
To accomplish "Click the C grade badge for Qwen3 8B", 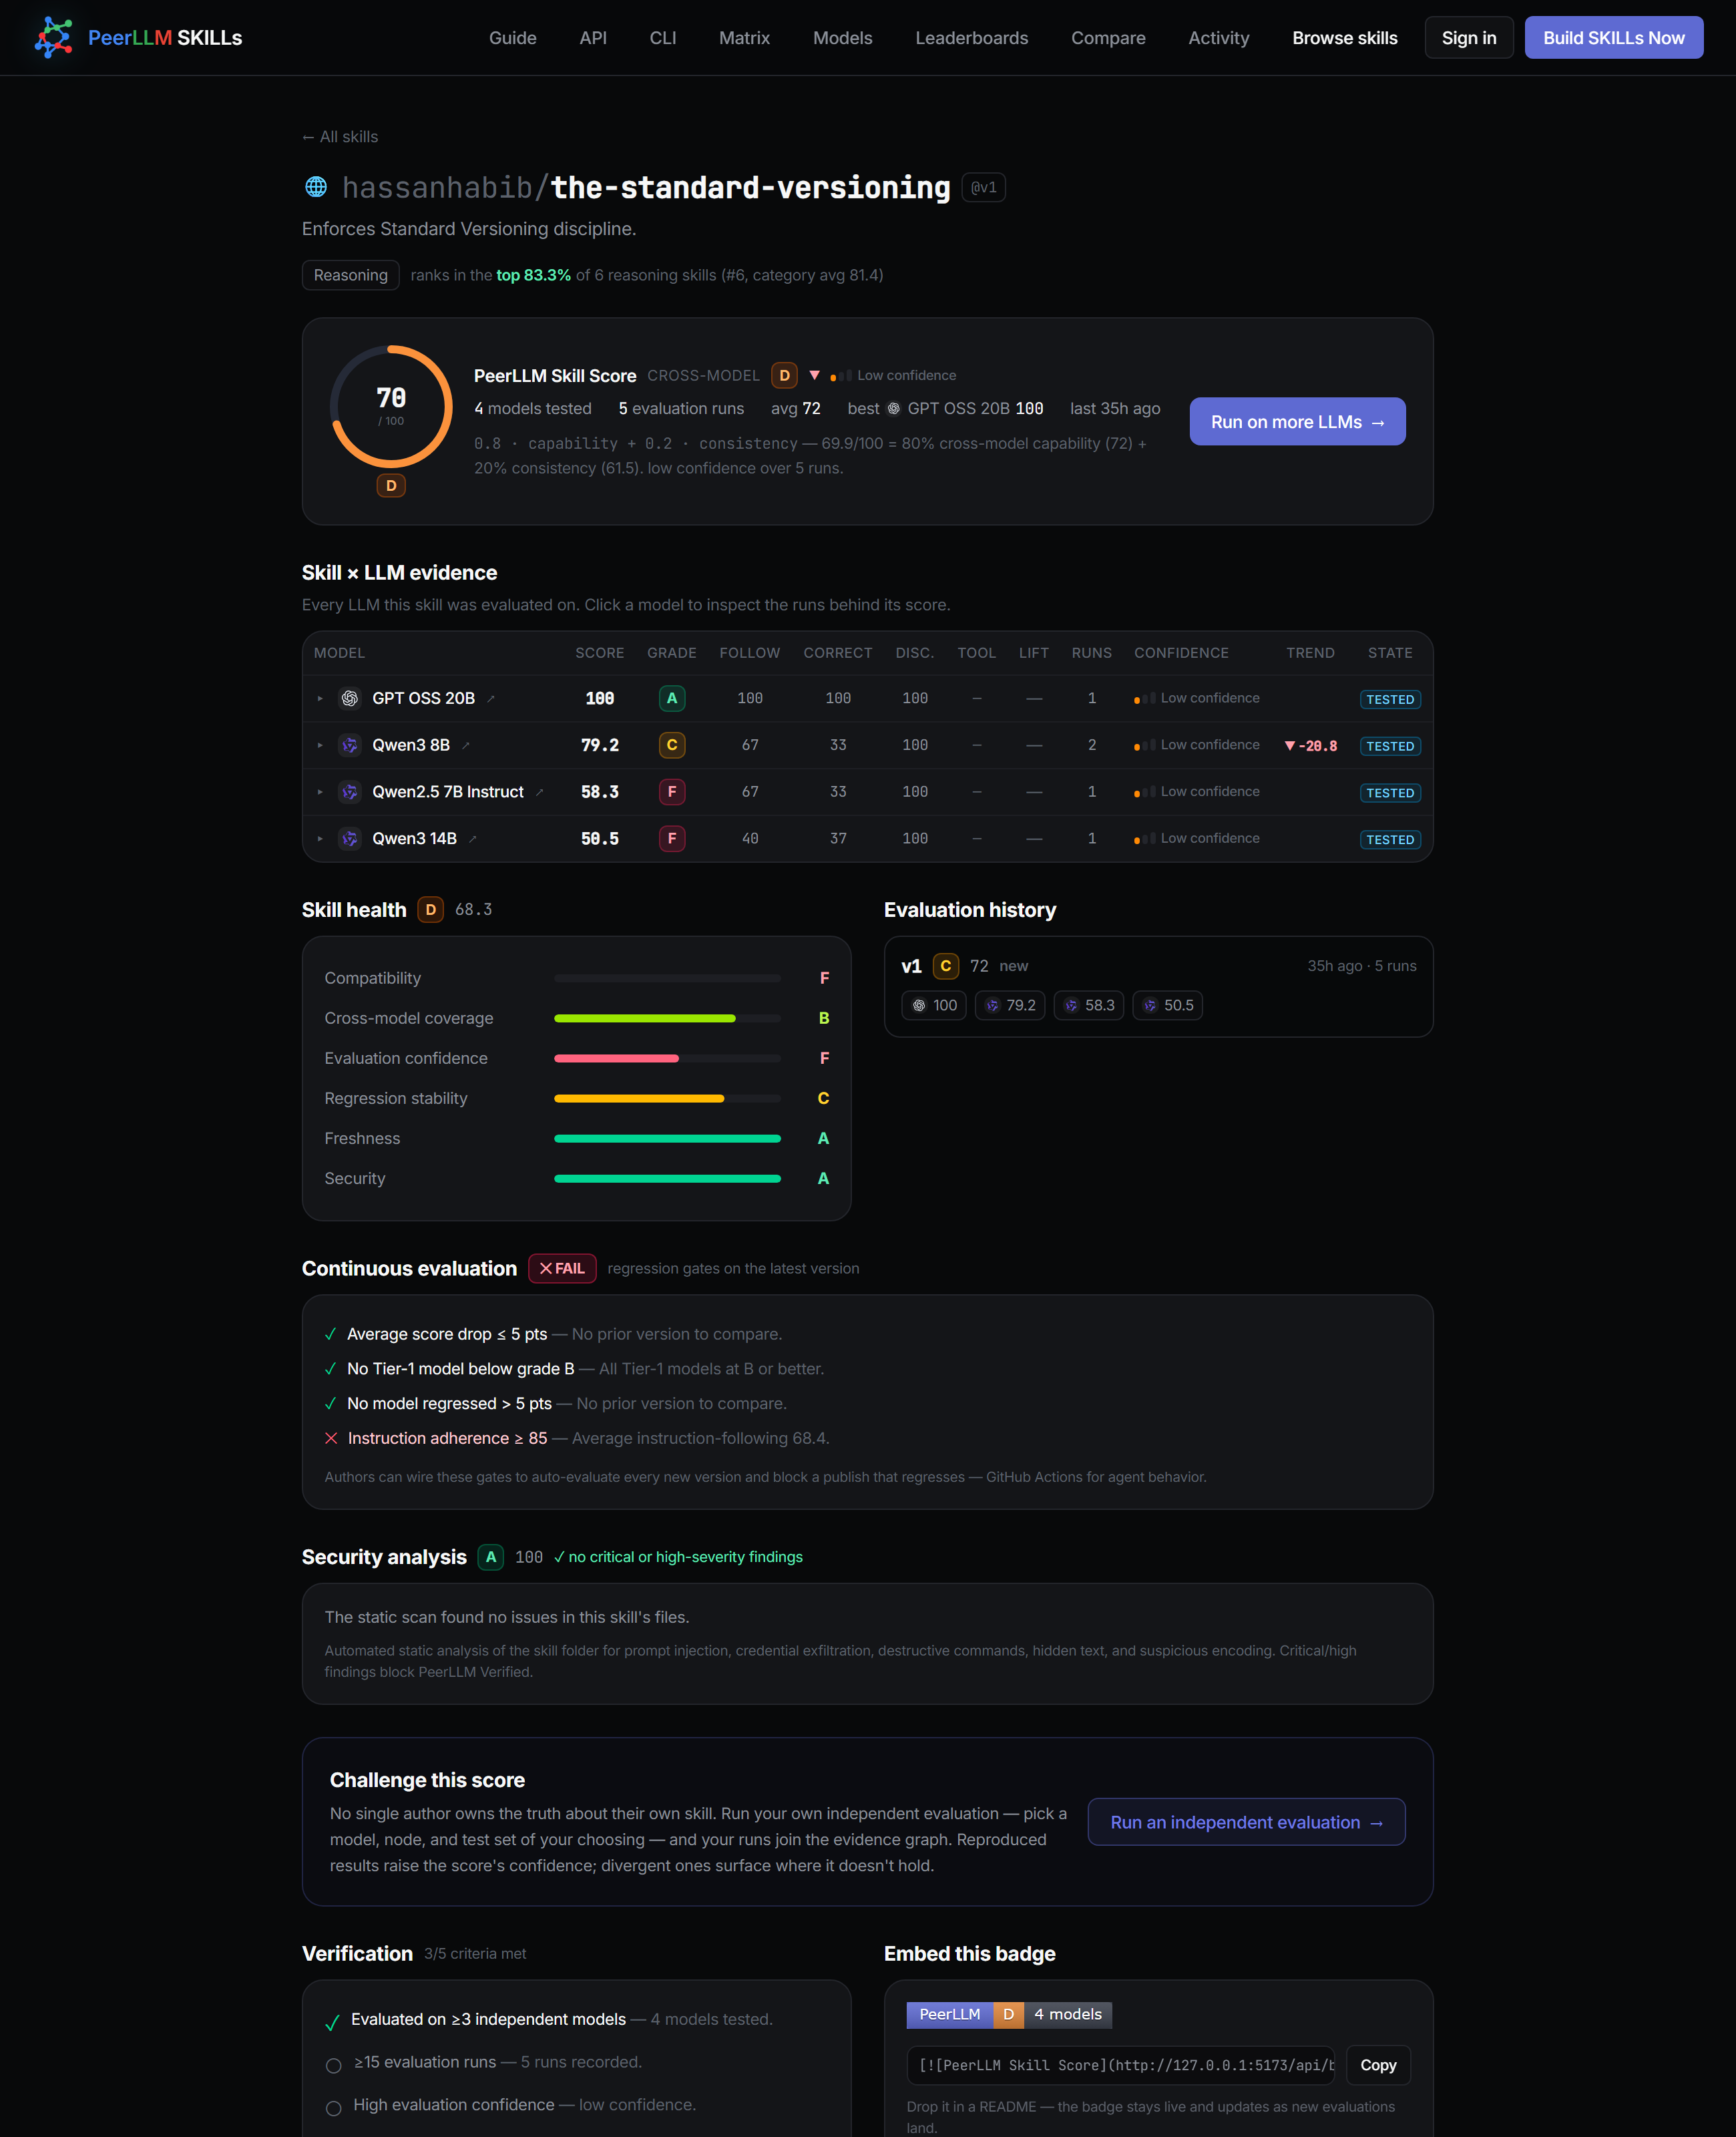I will coord(672,745).
